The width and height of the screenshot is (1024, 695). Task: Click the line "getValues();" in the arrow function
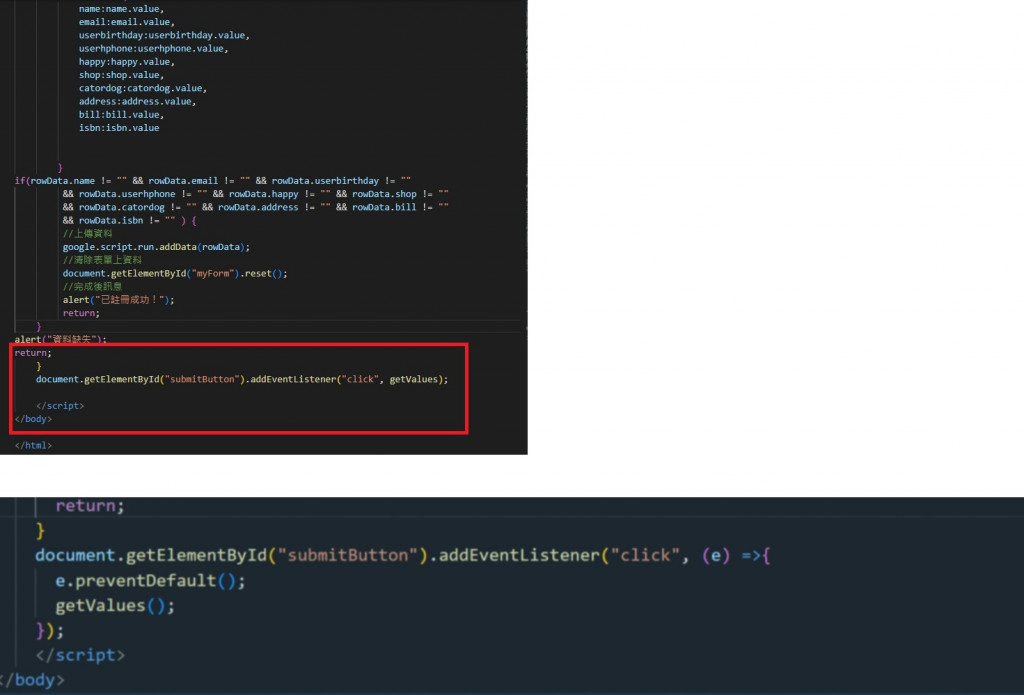115,606
